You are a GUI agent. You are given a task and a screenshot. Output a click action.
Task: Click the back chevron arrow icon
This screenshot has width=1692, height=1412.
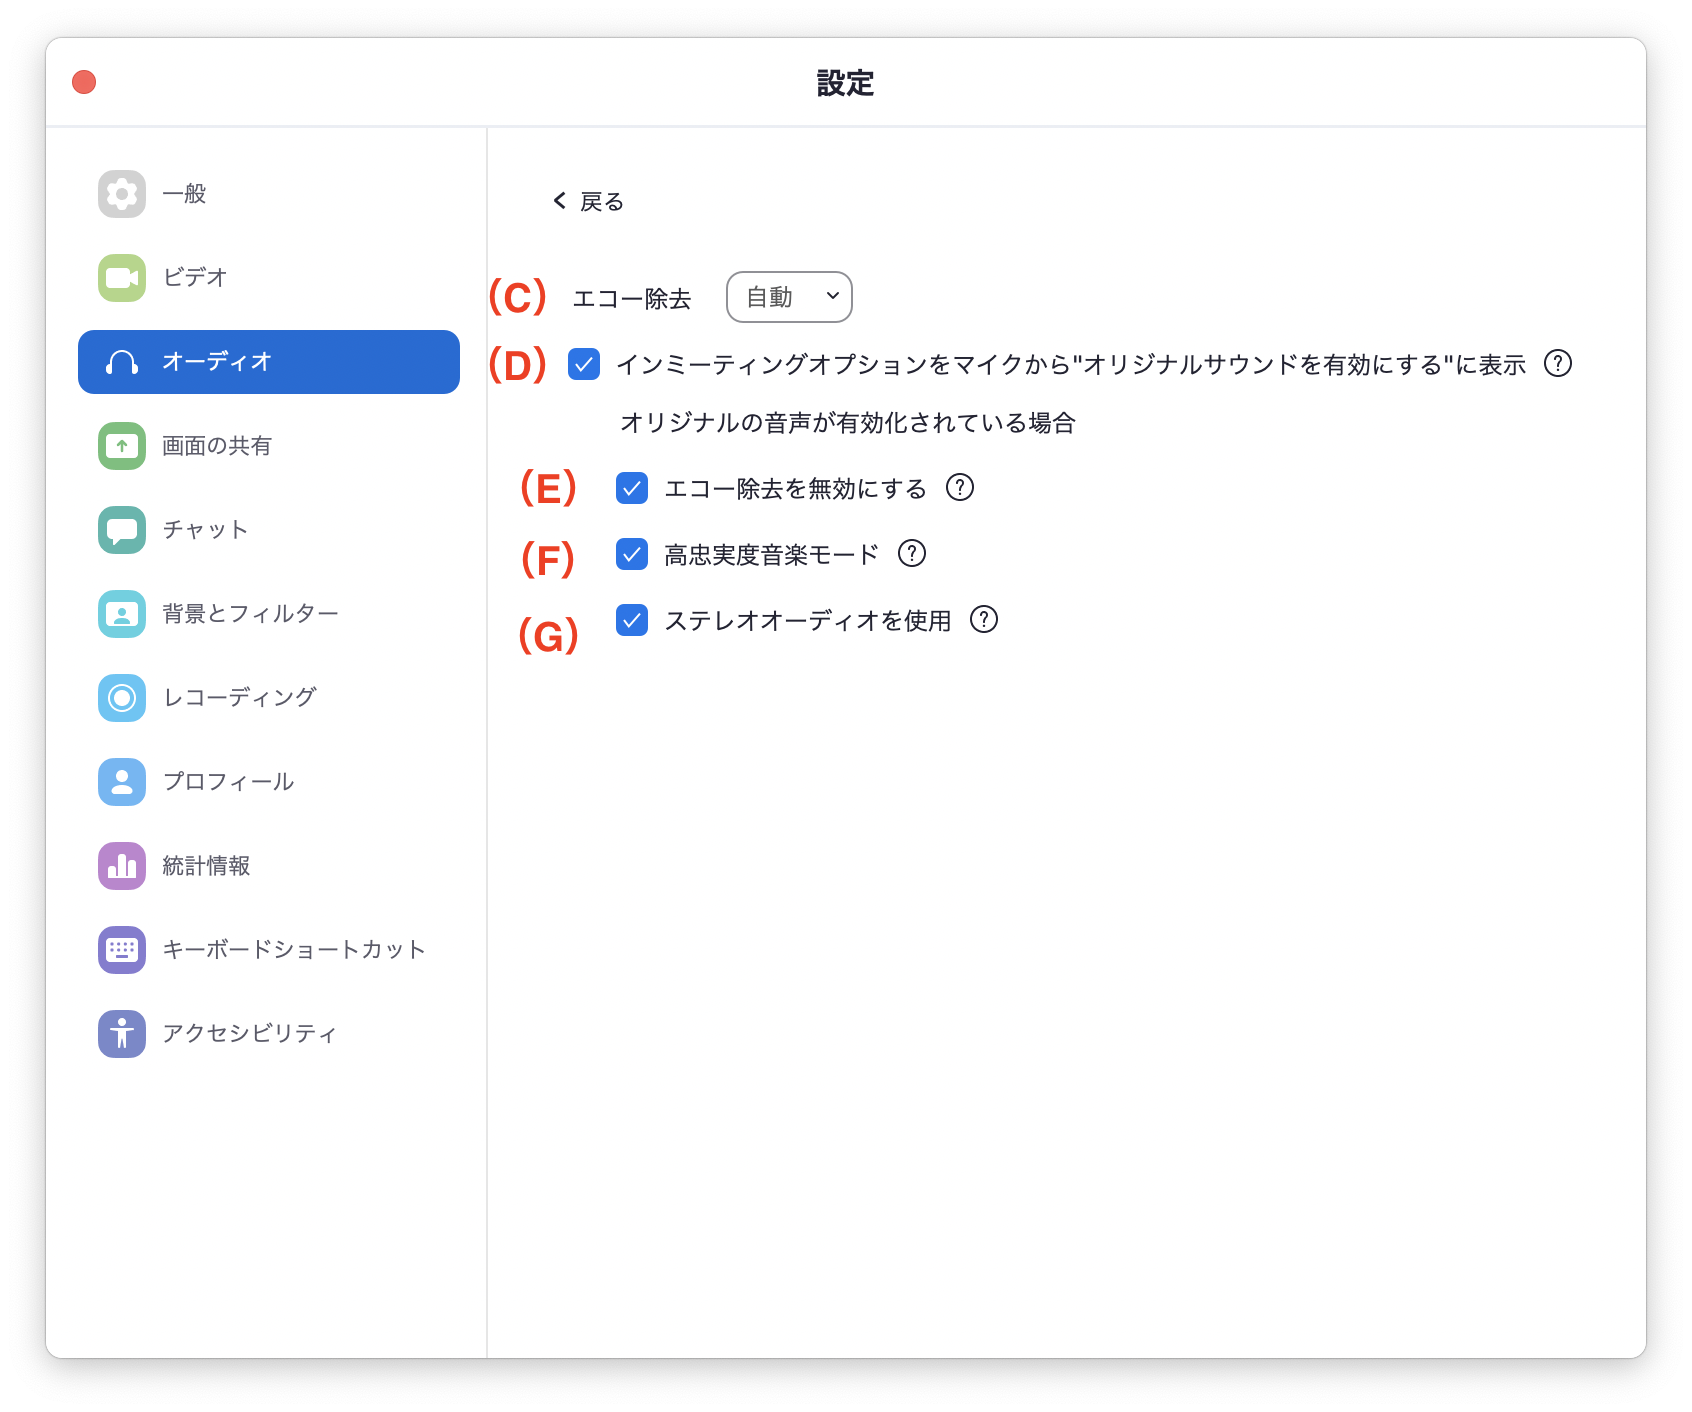[x=560, y=201]
